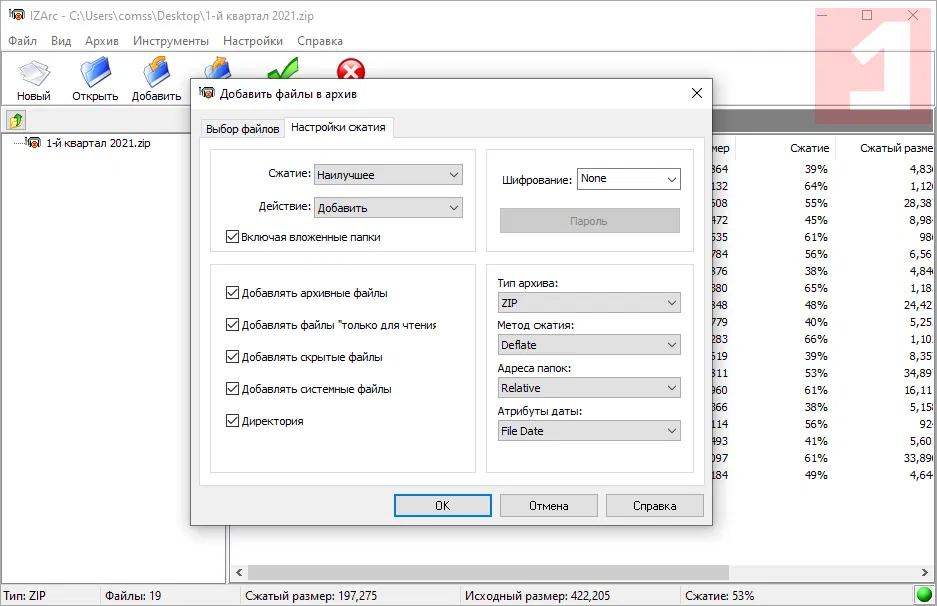
Task: Click status bar text Тип: ZIP
Action: pos(25,595)
